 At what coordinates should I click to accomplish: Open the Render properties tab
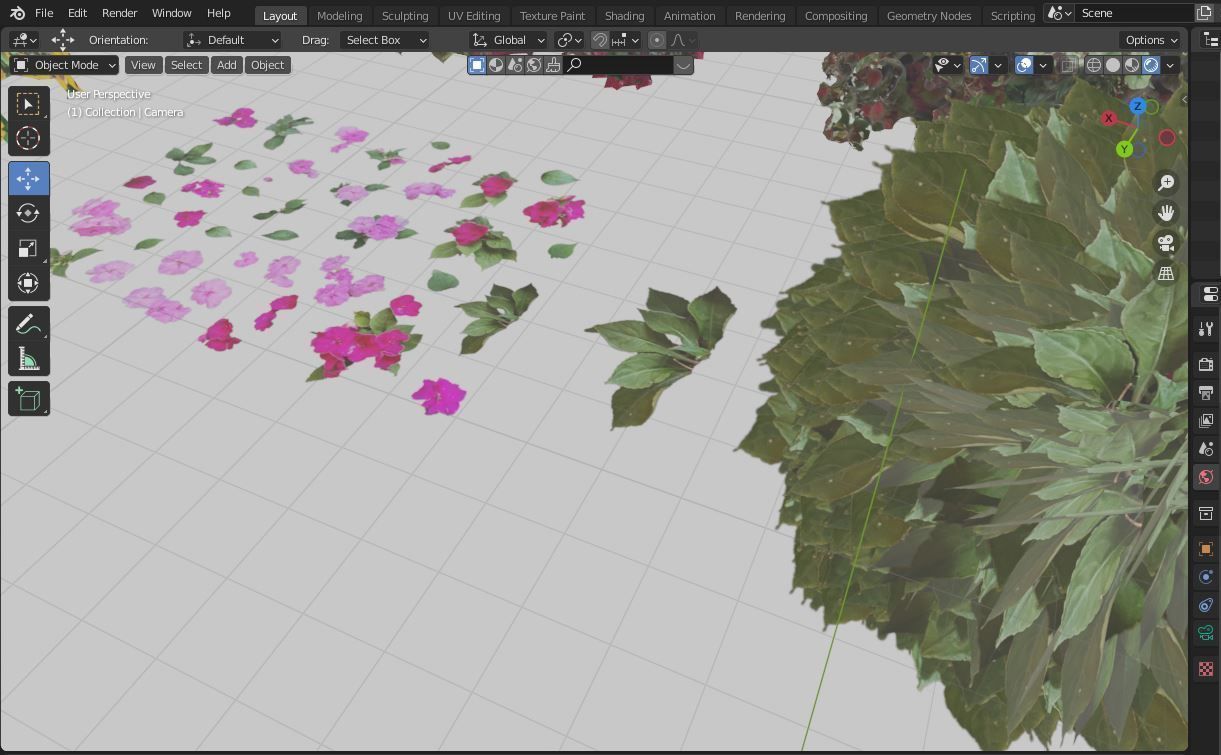tap(1206, 364)
